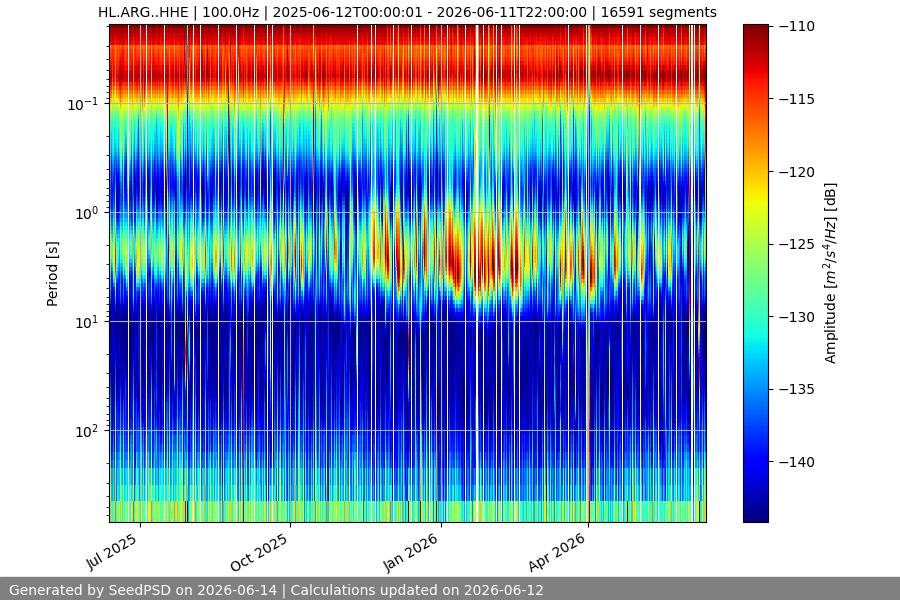Click the −120 colorbar tick label
900x600 pixels.
point(797,172)
